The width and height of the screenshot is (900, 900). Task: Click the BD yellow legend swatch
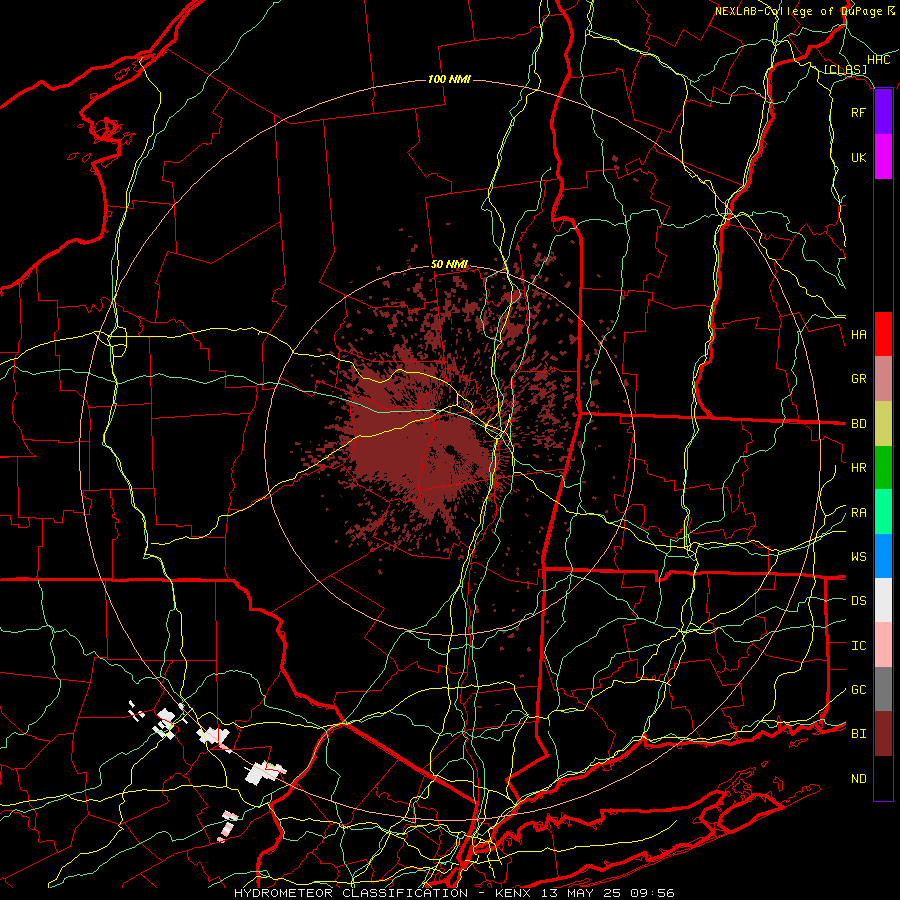883,423
